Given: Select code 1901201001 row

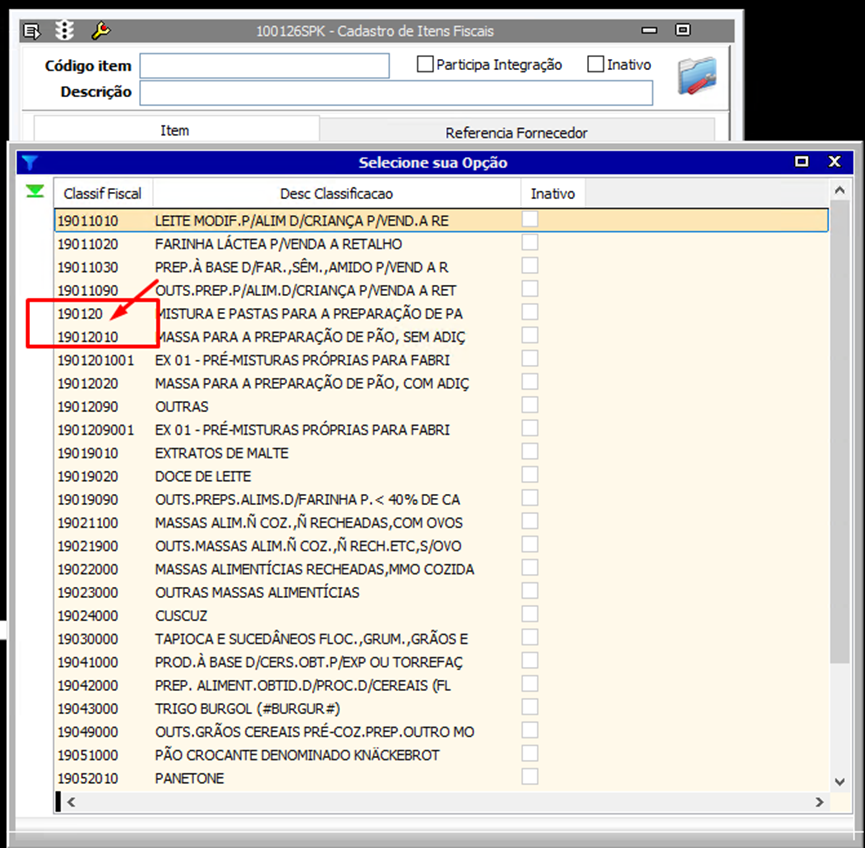Looking at the screenshot, I should click(441, 360).
